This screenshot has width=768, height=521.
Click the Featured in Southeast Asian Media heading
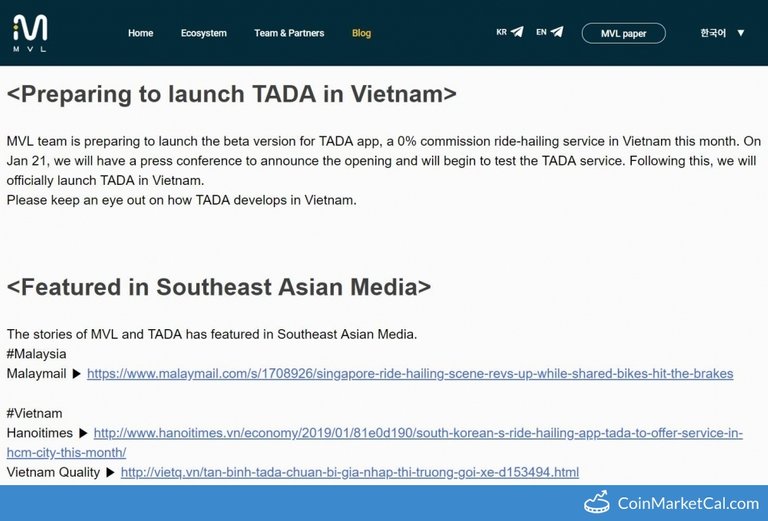coord(219,287)
